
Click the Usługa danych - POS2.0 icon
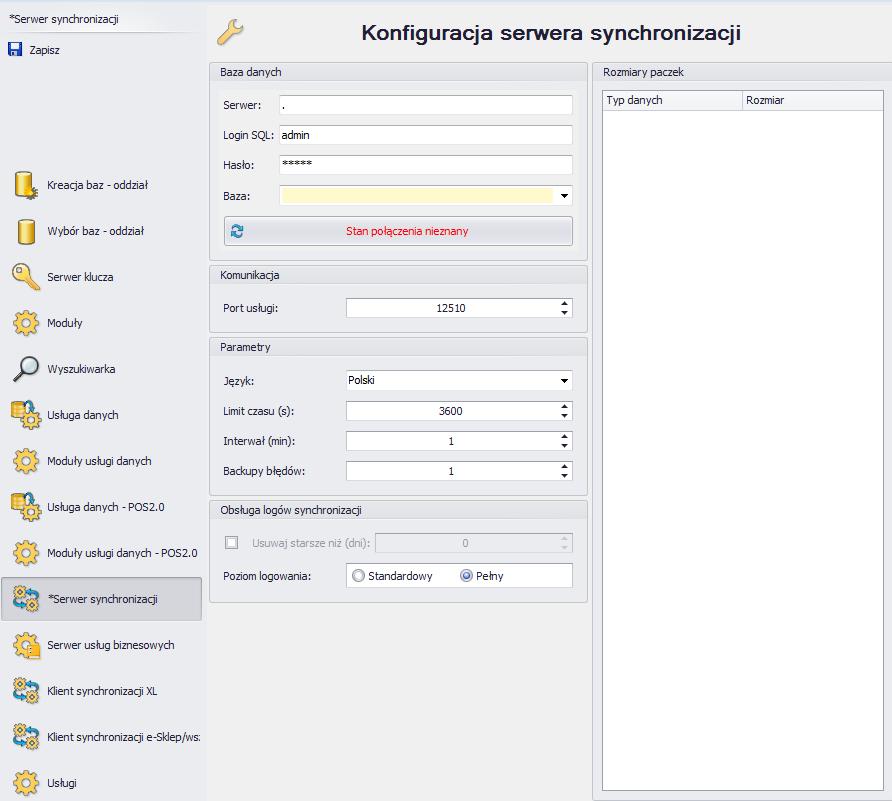(26, 507)
